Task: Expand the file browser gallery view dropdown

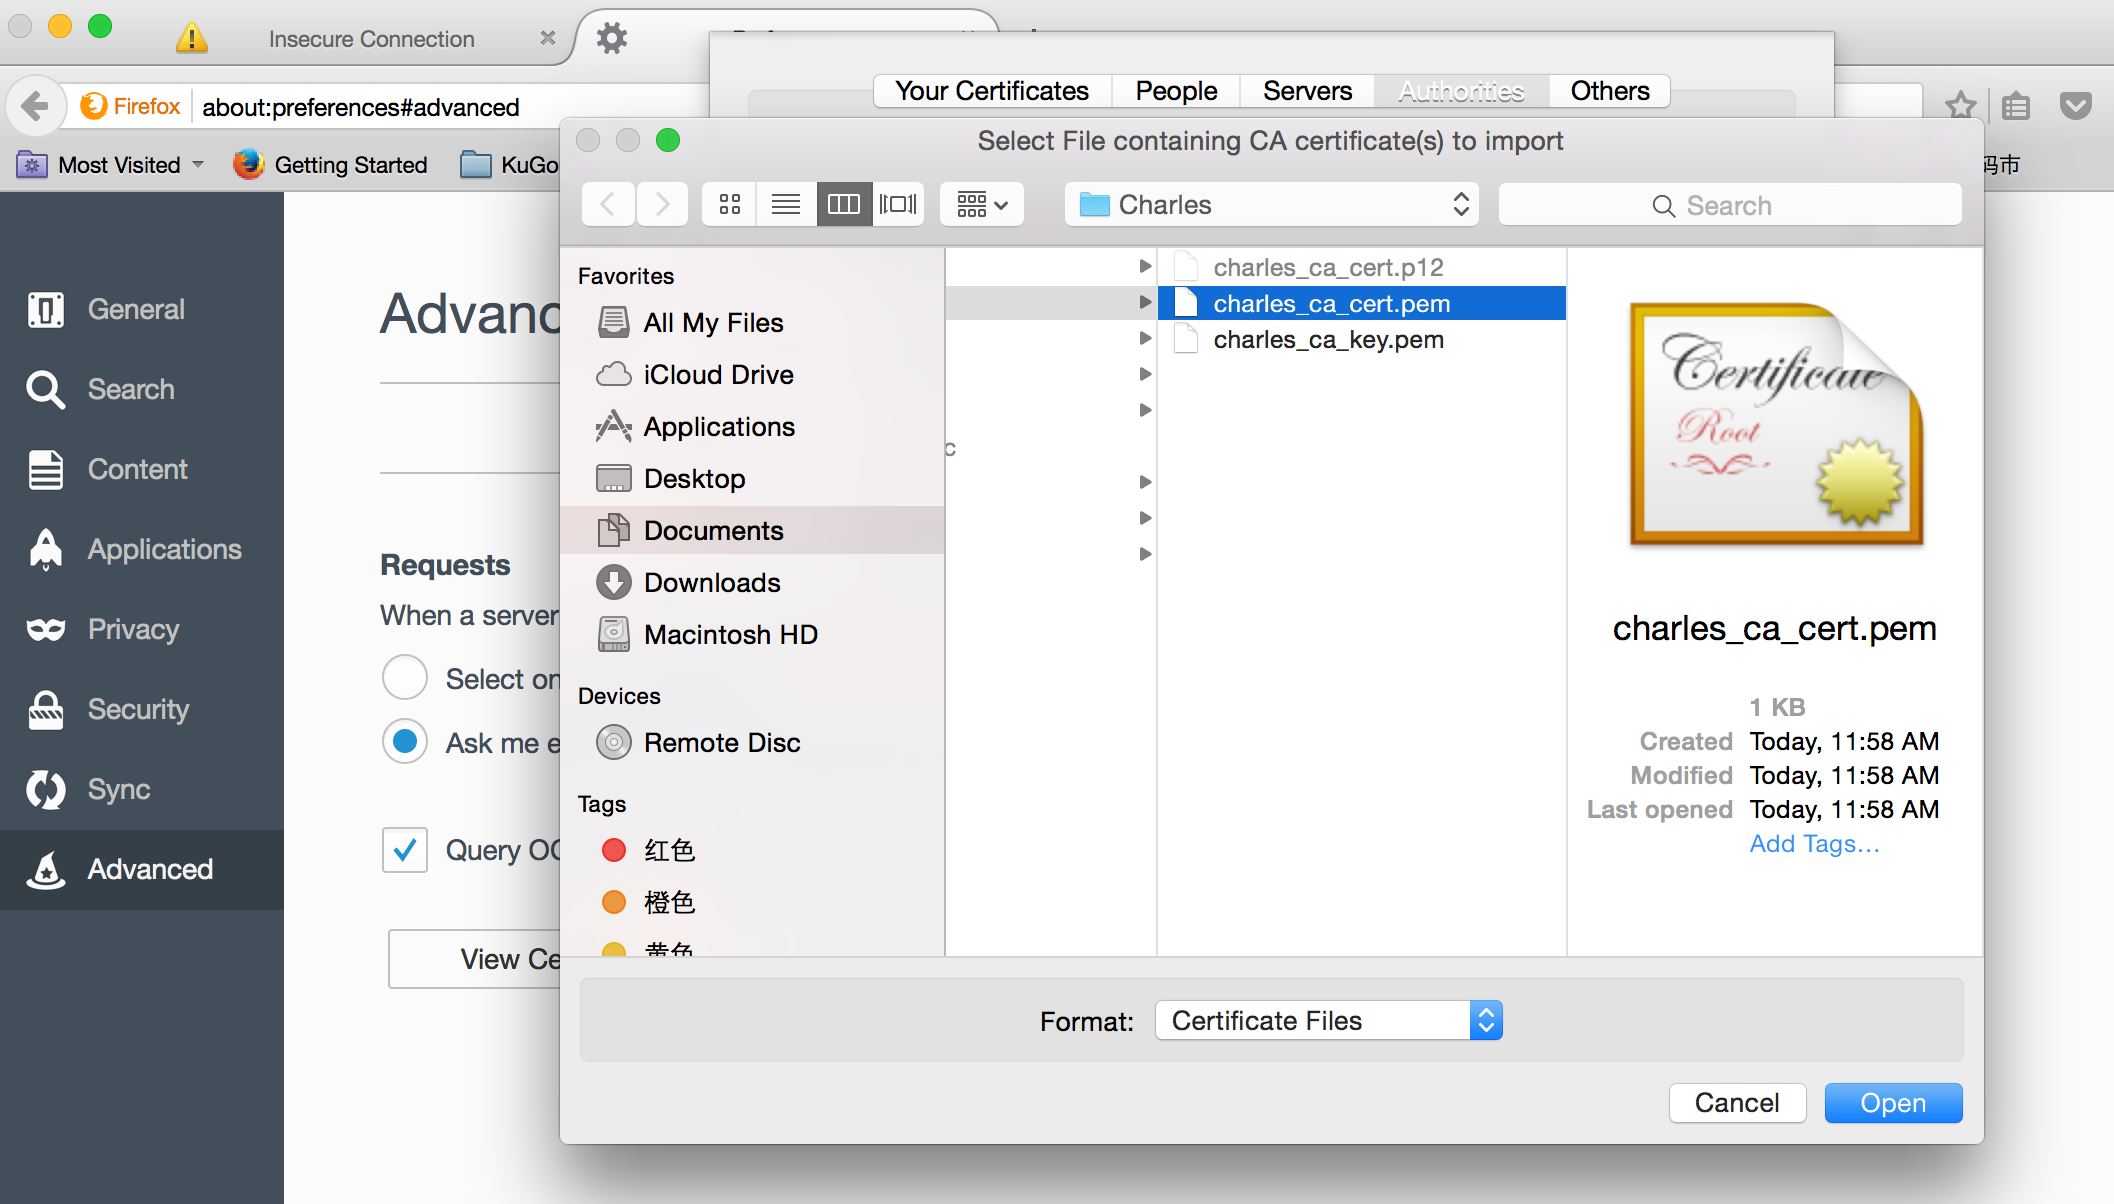Action: click(980, 203)
